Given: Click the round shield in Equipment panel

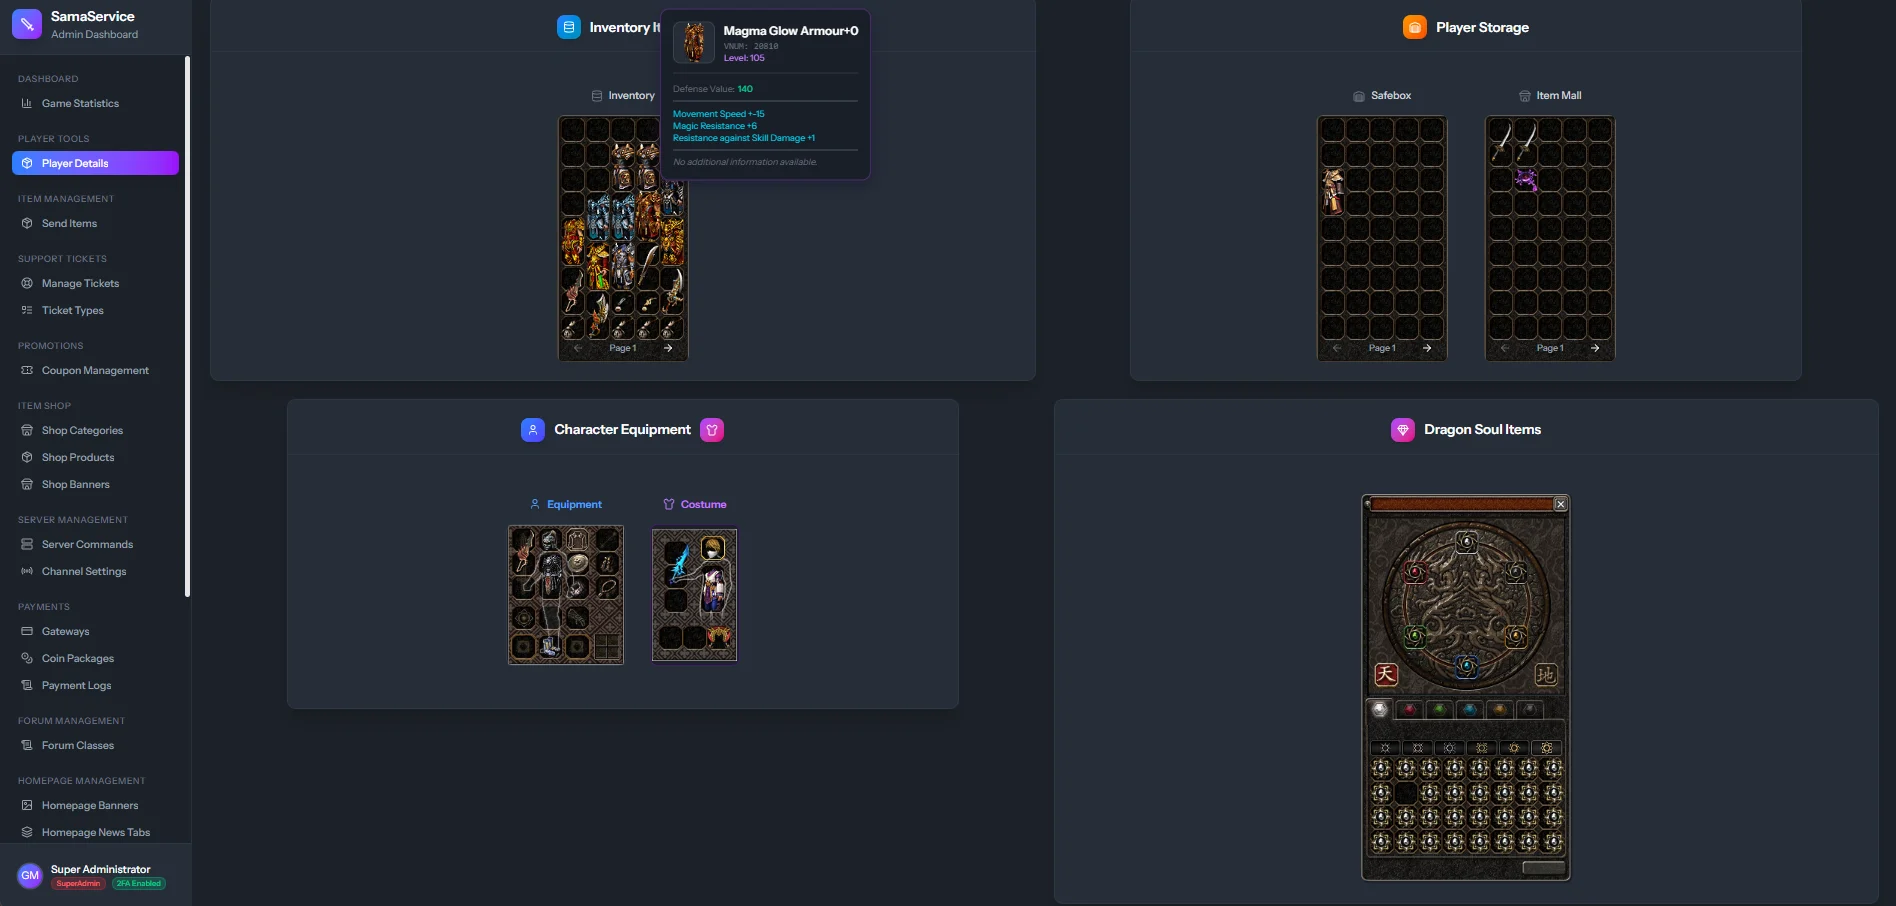Looking at the screenshot, I should click(x=578, y=563).
